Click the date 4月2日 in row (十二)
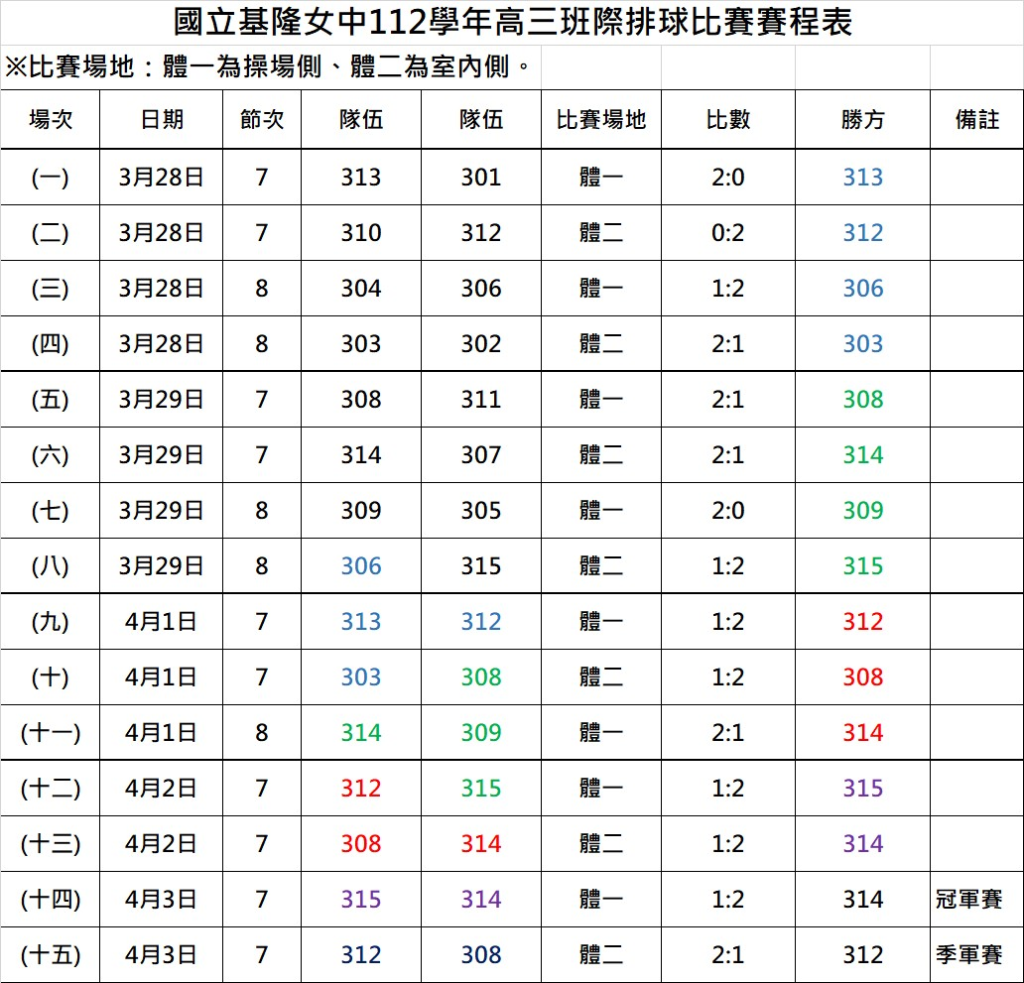Viewport: 1024px width, 983px height. [x=161, y=788]
